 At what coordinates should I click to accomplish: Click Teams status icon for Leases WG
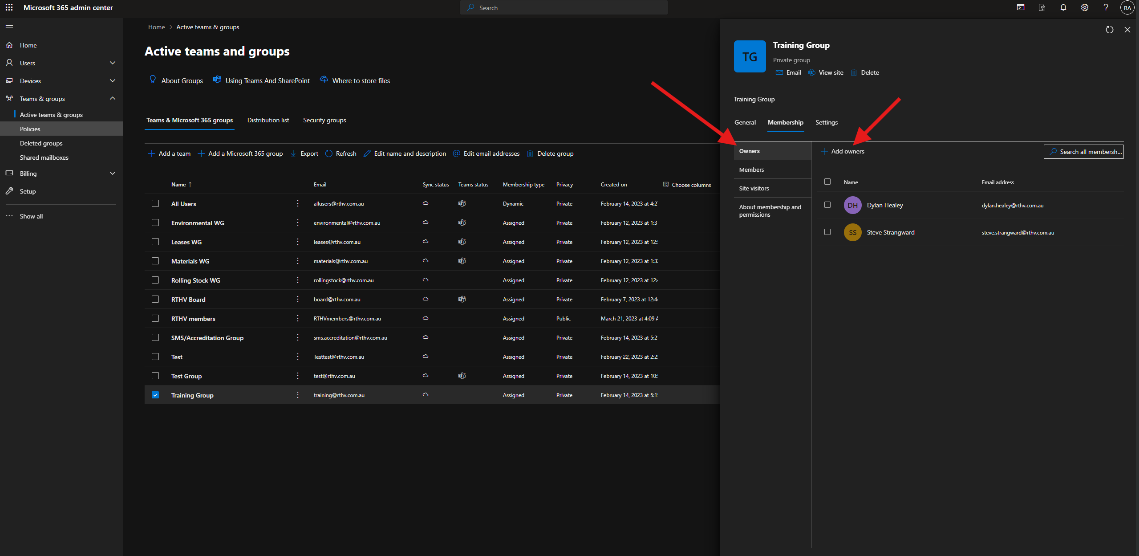(x=461, y=242)
